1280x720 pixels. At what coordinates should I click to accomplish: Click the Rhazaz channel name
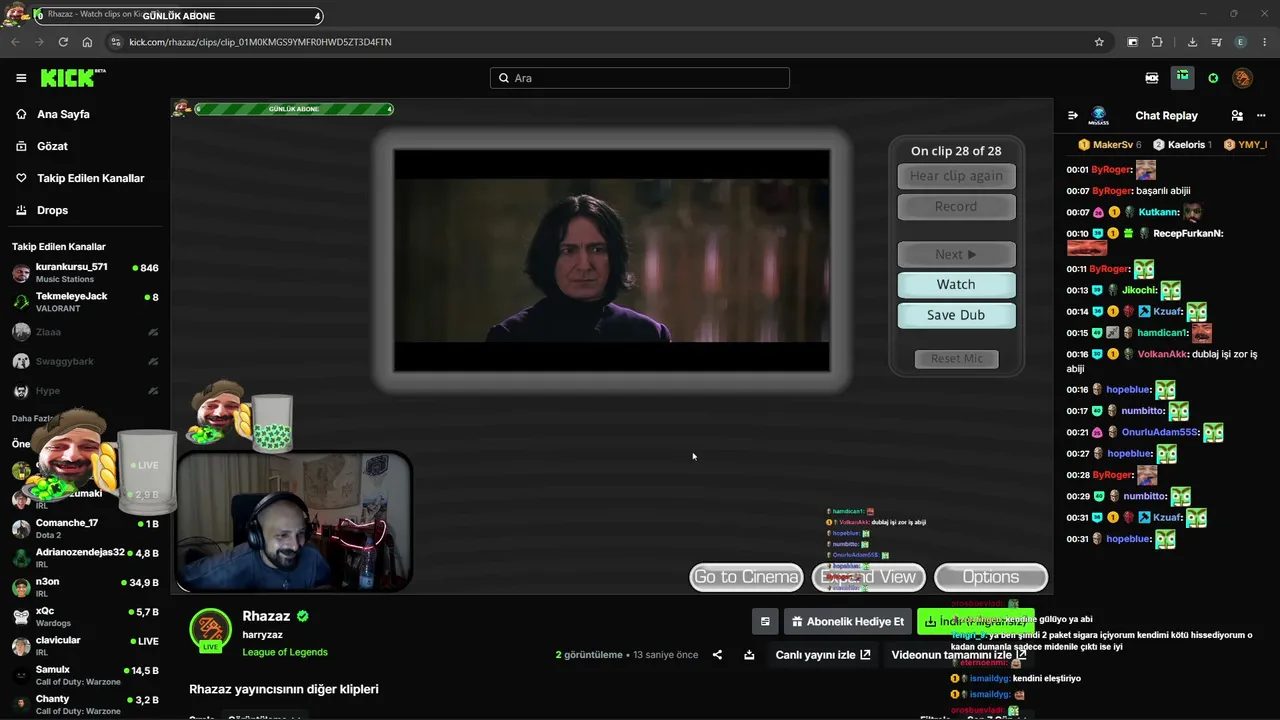[x=266, y=616]
